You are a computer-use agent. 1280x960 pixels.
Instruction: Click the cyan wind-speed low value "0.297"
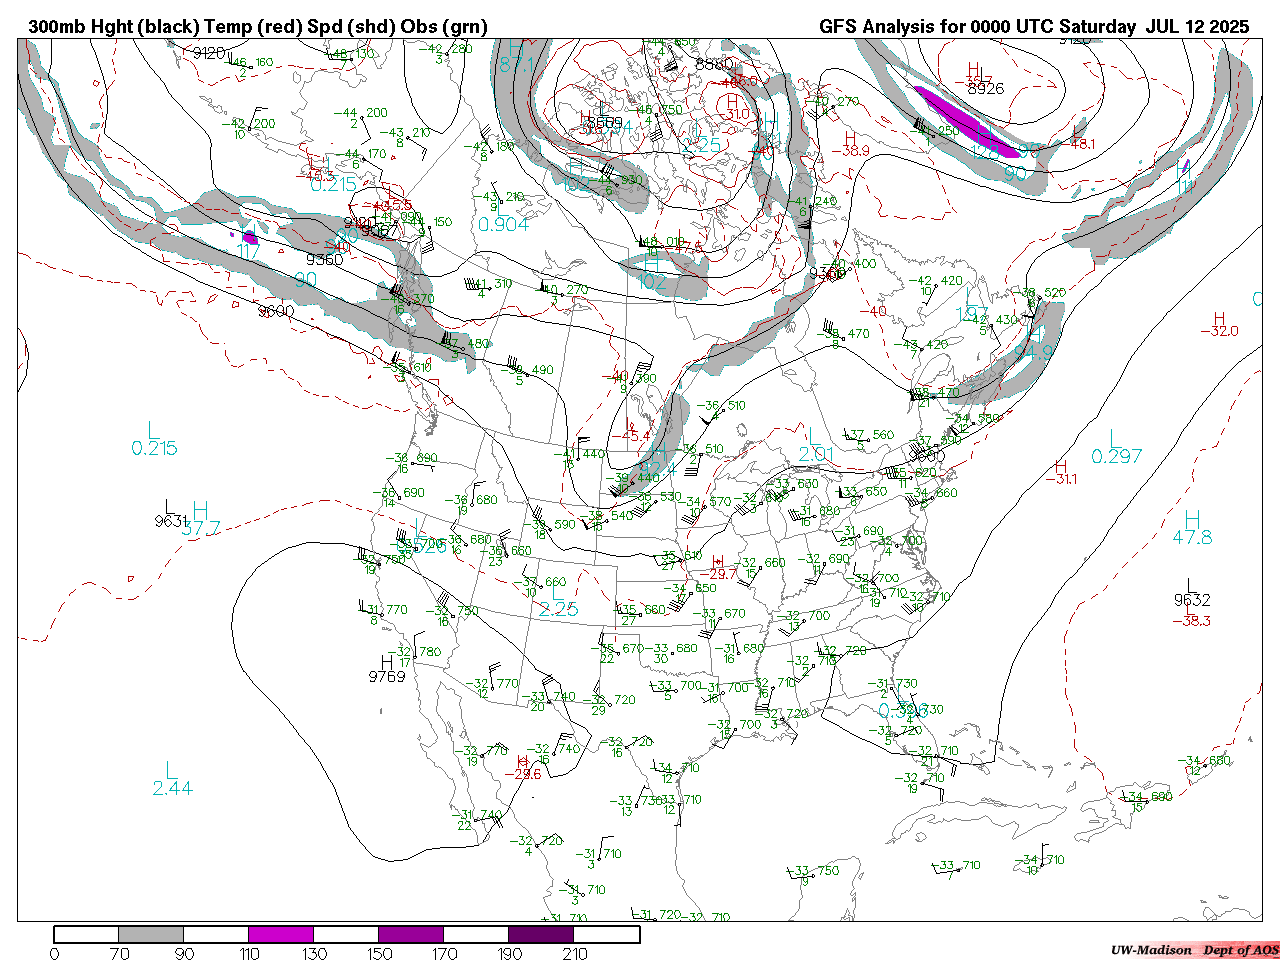pyautogui.click(x=1117, y=457)
